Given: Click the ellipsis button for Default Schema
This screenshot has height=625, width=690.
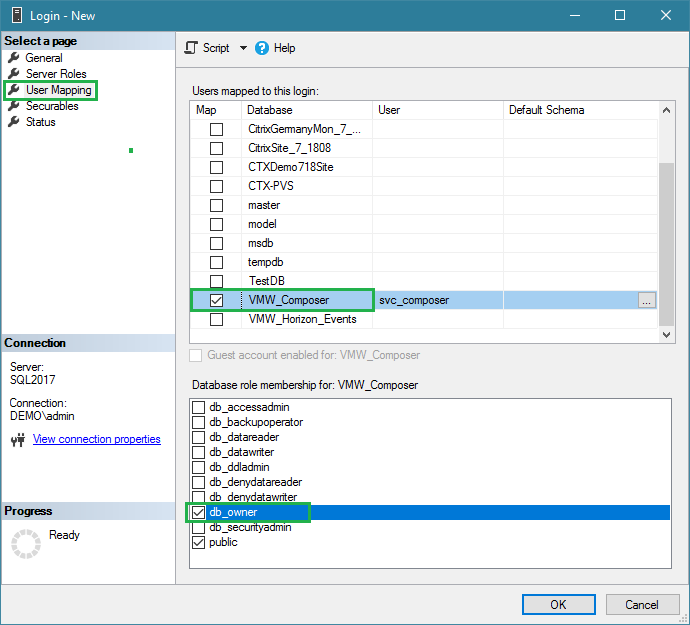Looking at the screenshot, I should [646, 300].
